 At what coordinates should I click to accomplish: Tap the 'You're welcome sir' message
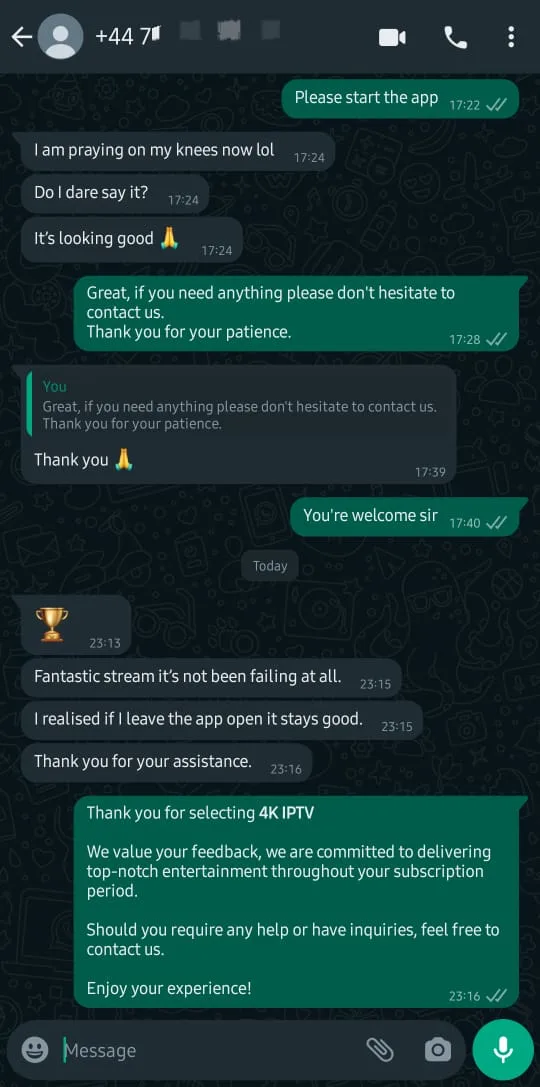tap(404, 516)
